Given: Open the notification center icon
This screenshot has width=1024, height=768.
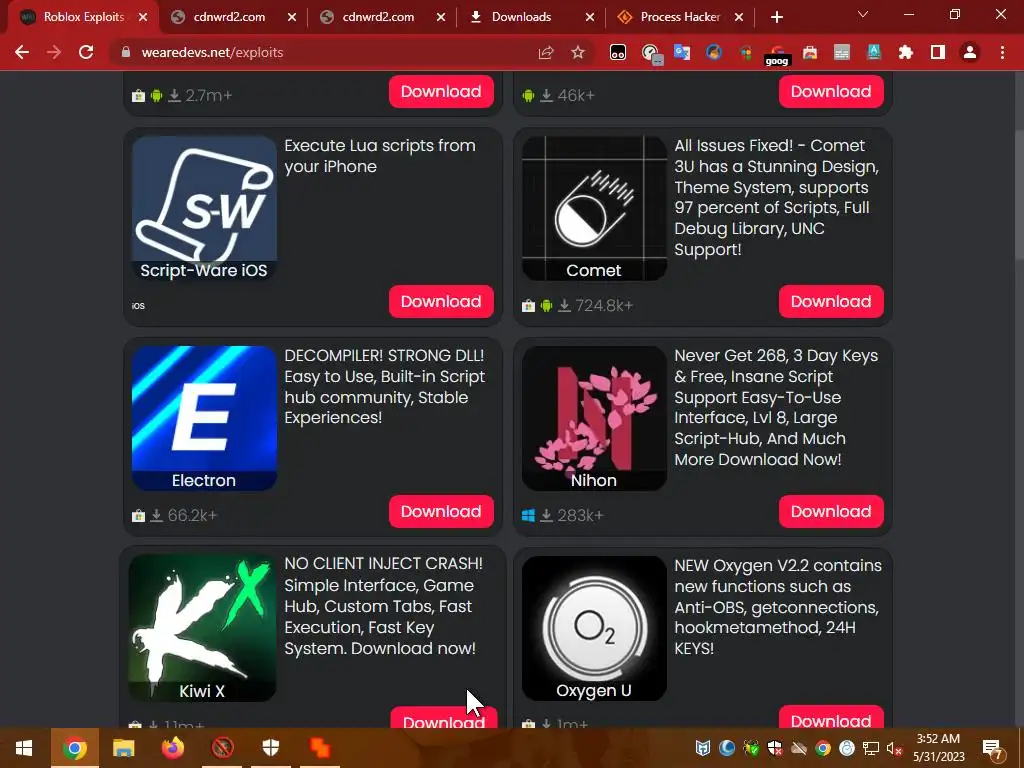Looking at the screenshot, I should (x=992, y=748).
